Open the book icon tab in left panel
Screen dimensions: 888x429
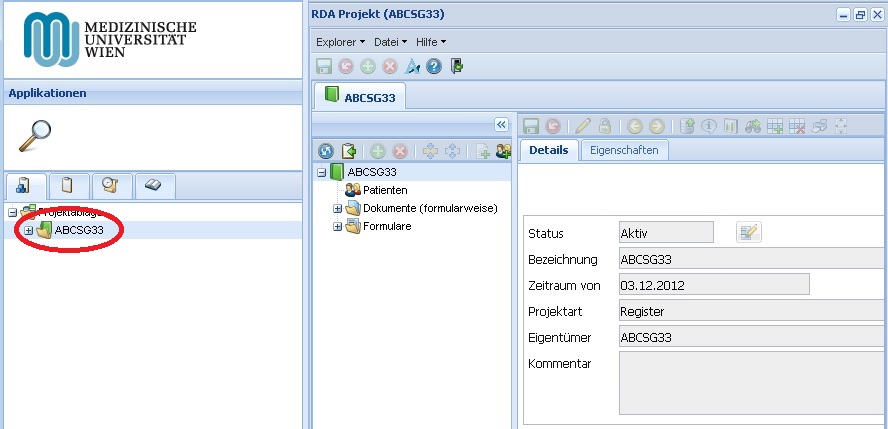point(153,185)
